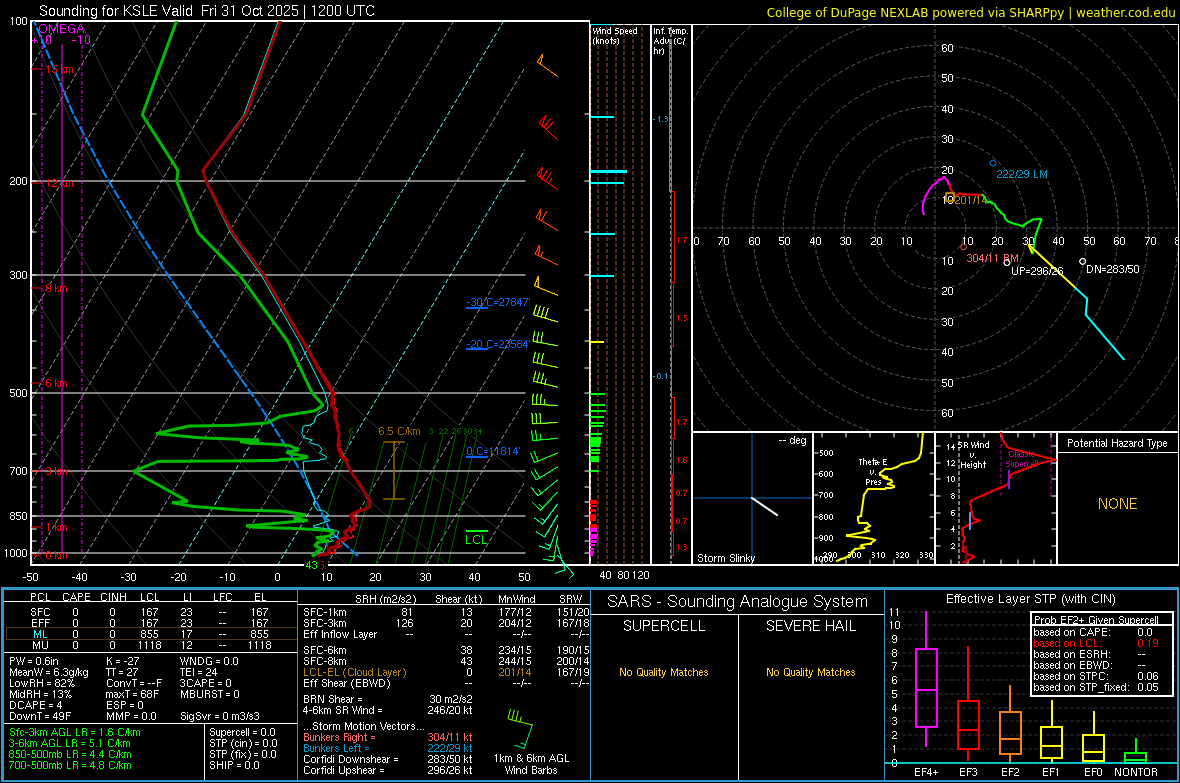Click the 'Potential Hazard Type' heading
The image size is (1180, 783).
1117,443
